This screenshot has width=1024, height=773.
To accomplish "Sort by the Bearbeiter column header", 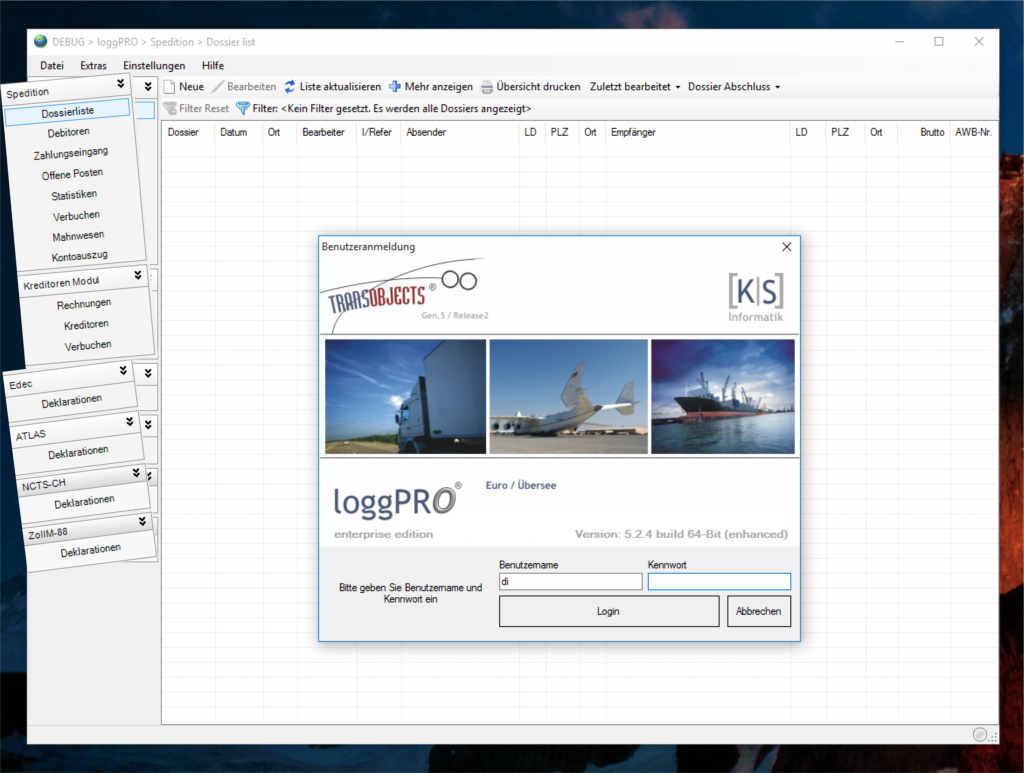I will 323,132.
